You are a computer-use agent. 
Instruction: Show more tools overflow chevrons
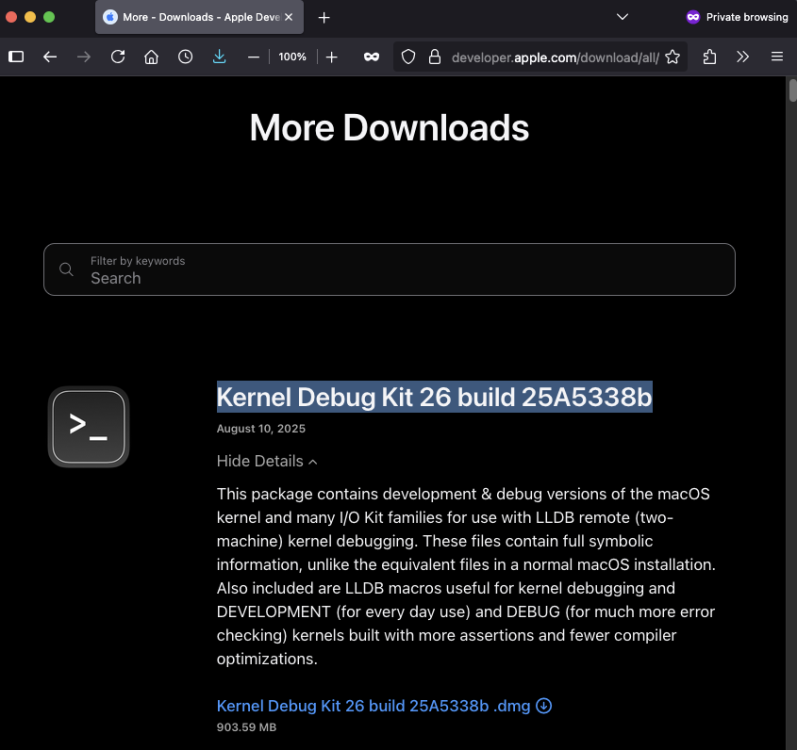(743, 57)
